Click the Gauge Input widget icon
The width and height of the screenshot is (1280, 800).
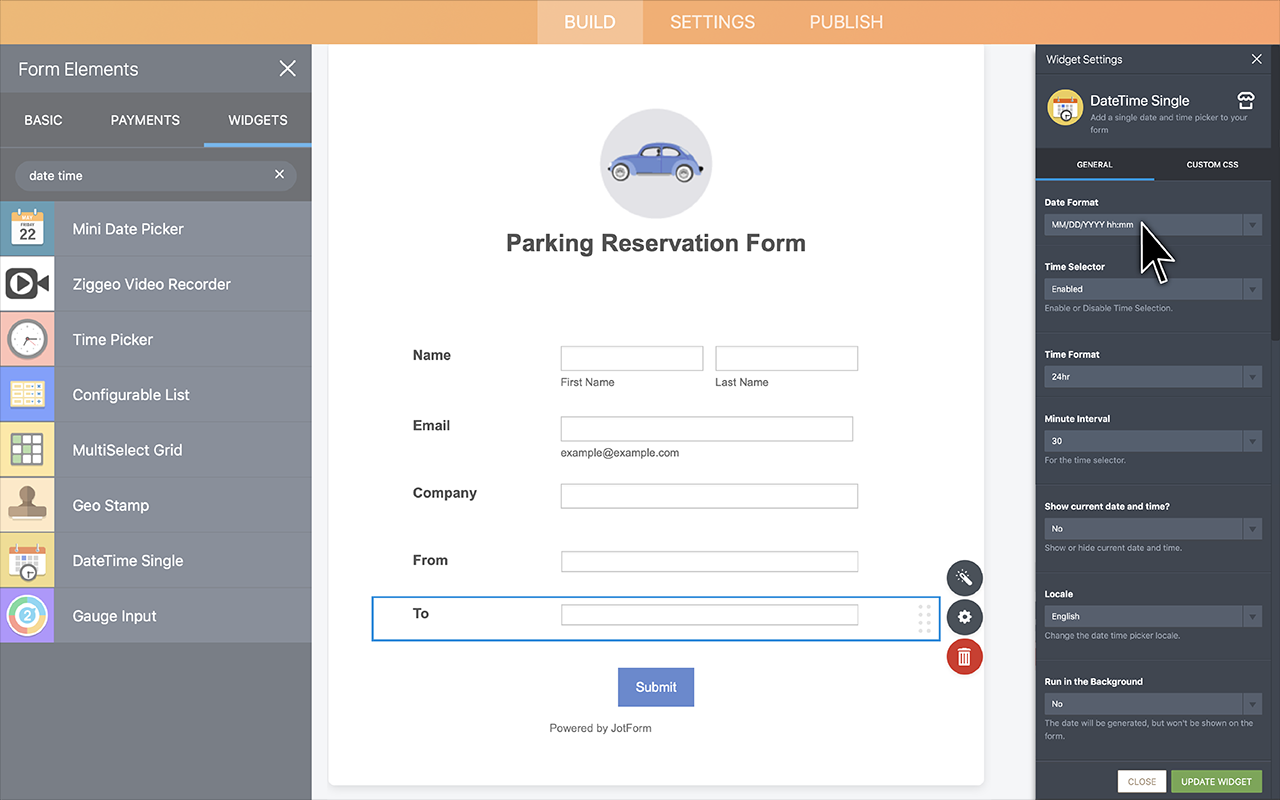[x=27, y=615]
